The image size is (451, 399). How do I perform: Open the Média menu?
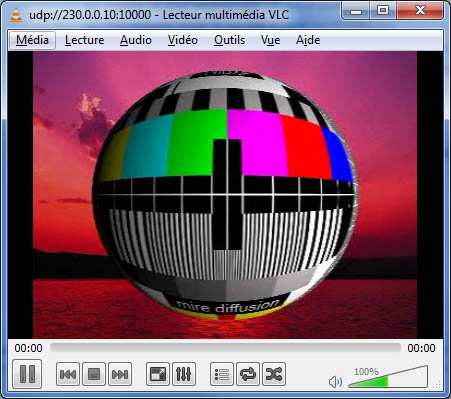tap(32, 40)
